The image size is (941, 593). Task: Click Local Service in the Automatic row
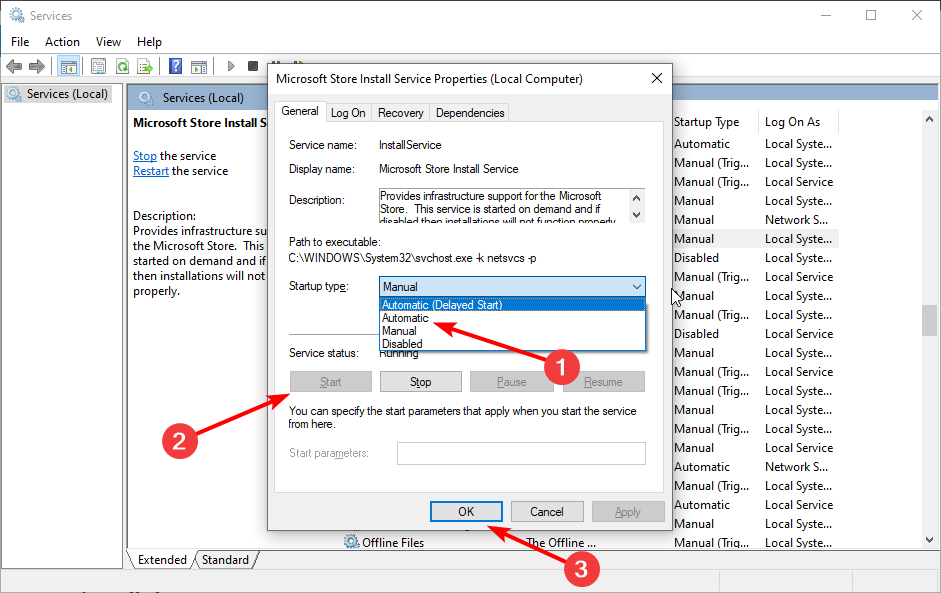point(799,505)
